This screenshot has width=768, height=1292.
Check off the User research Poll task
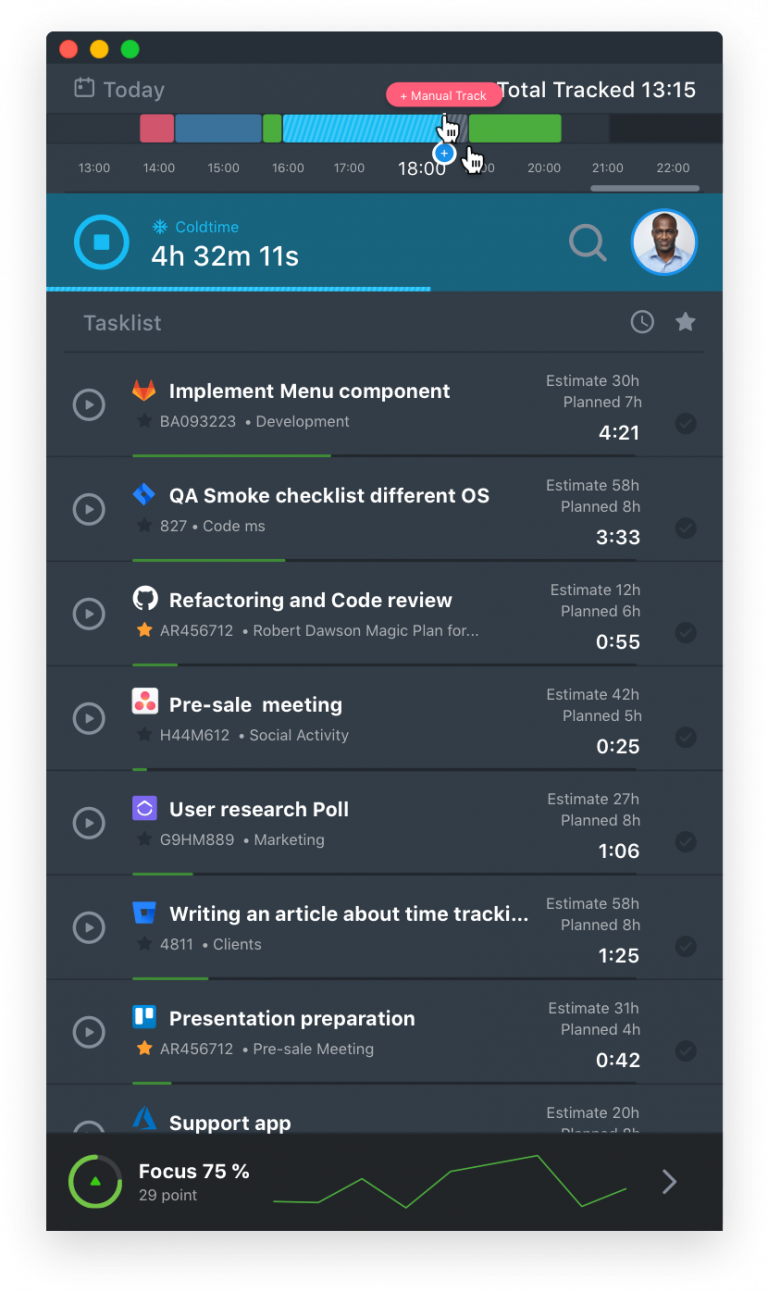pos(686,842)
